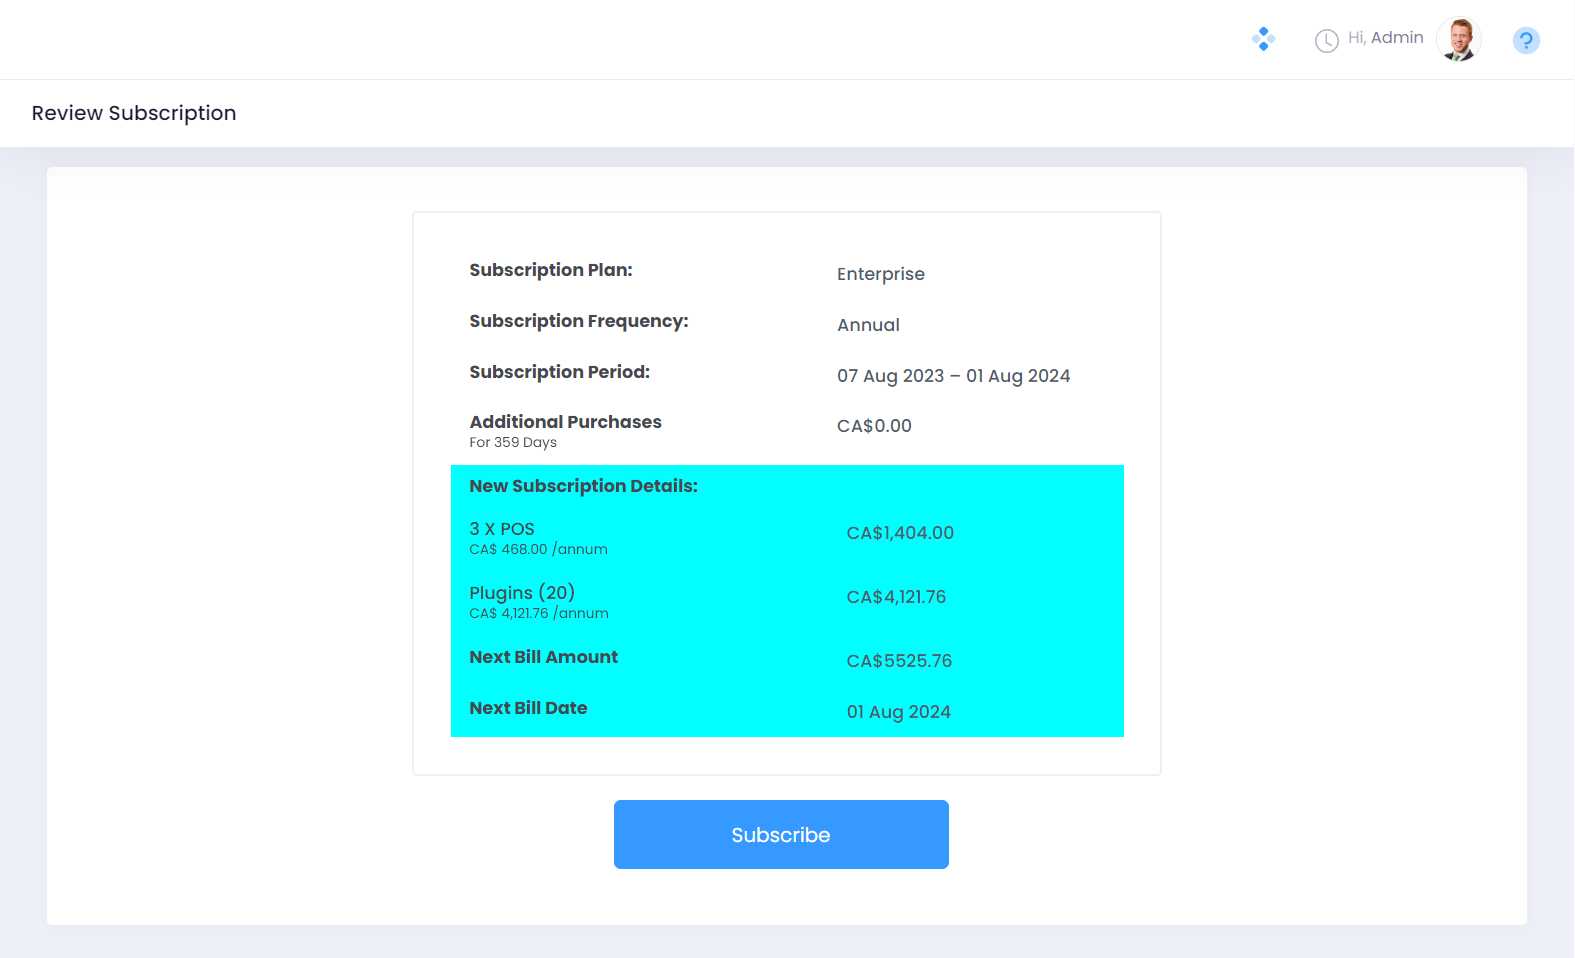Screen dimensions: 1575x958
Task: Open the Admin profile avatar
Action: [1458, 40]
